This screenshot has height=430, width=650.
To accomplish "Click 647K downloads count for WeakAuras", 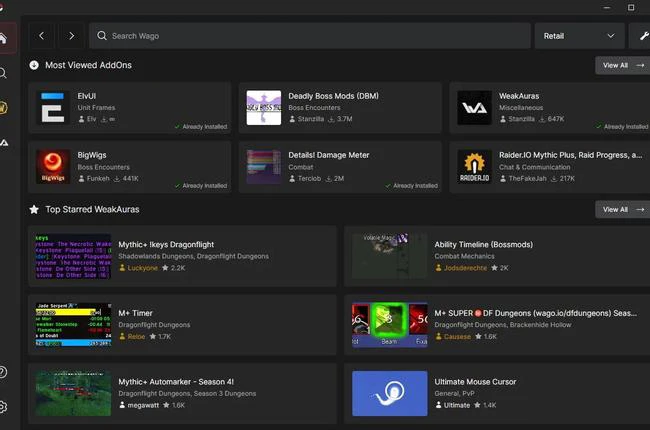I will coord(556,119).
